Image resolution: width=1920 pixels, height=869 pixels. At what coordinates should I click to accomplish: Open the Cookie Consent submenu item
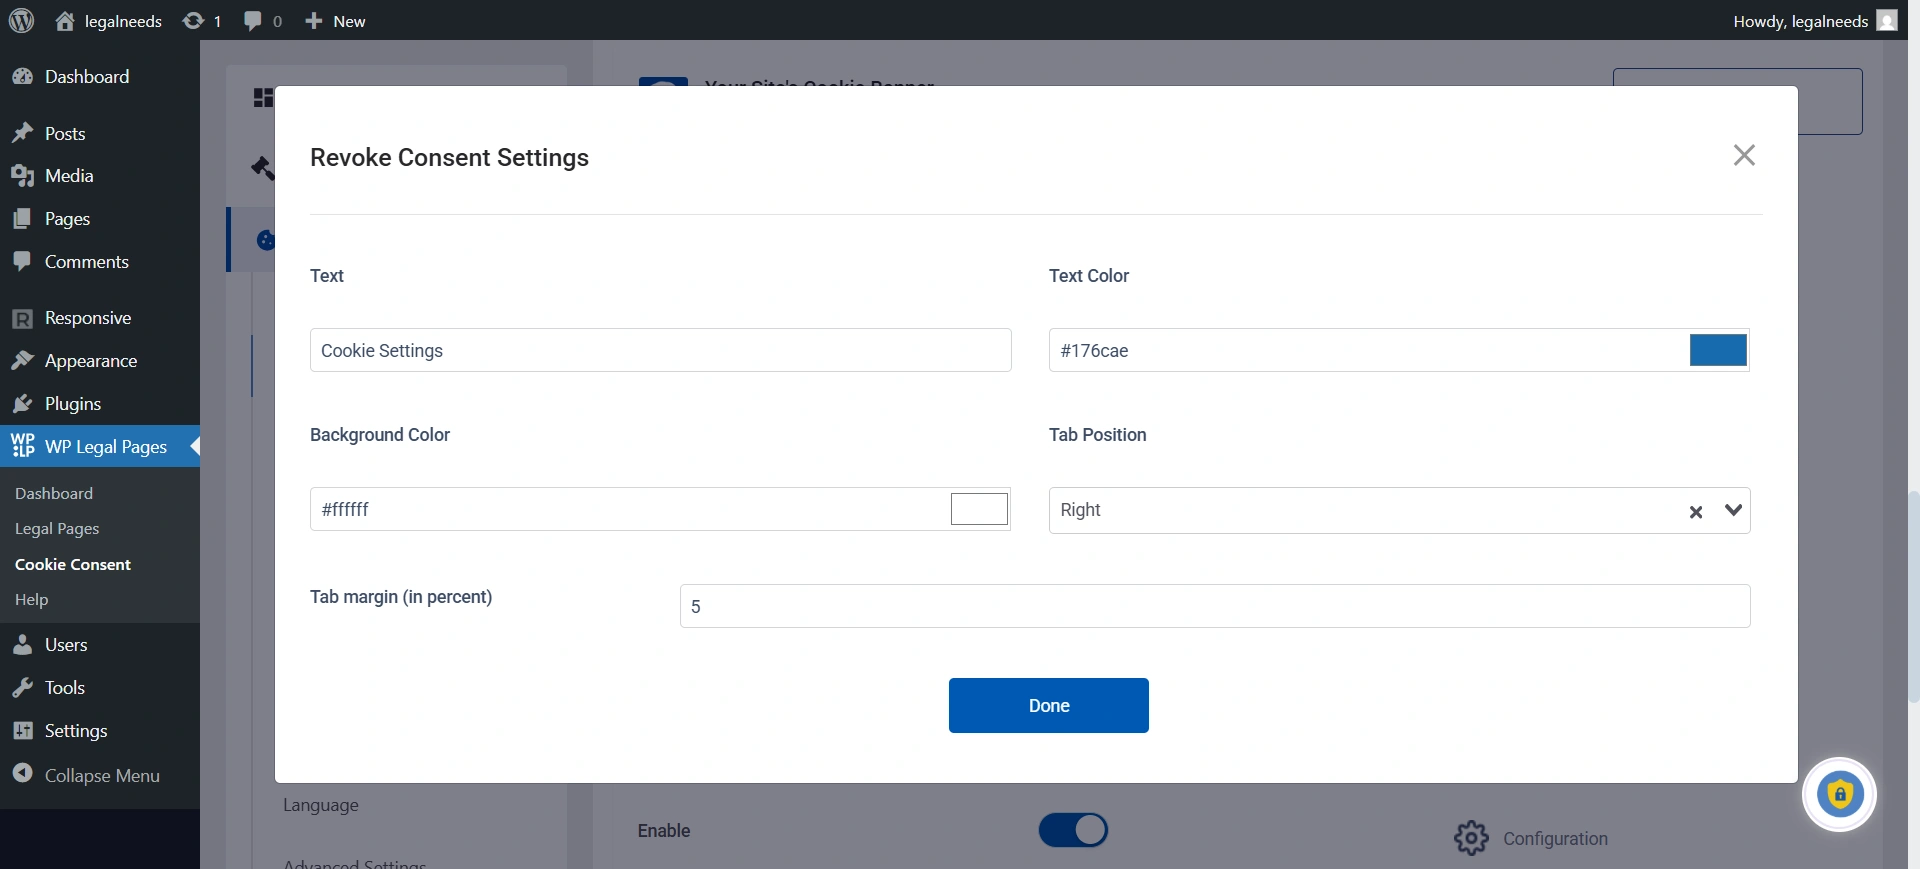[73, 564]
